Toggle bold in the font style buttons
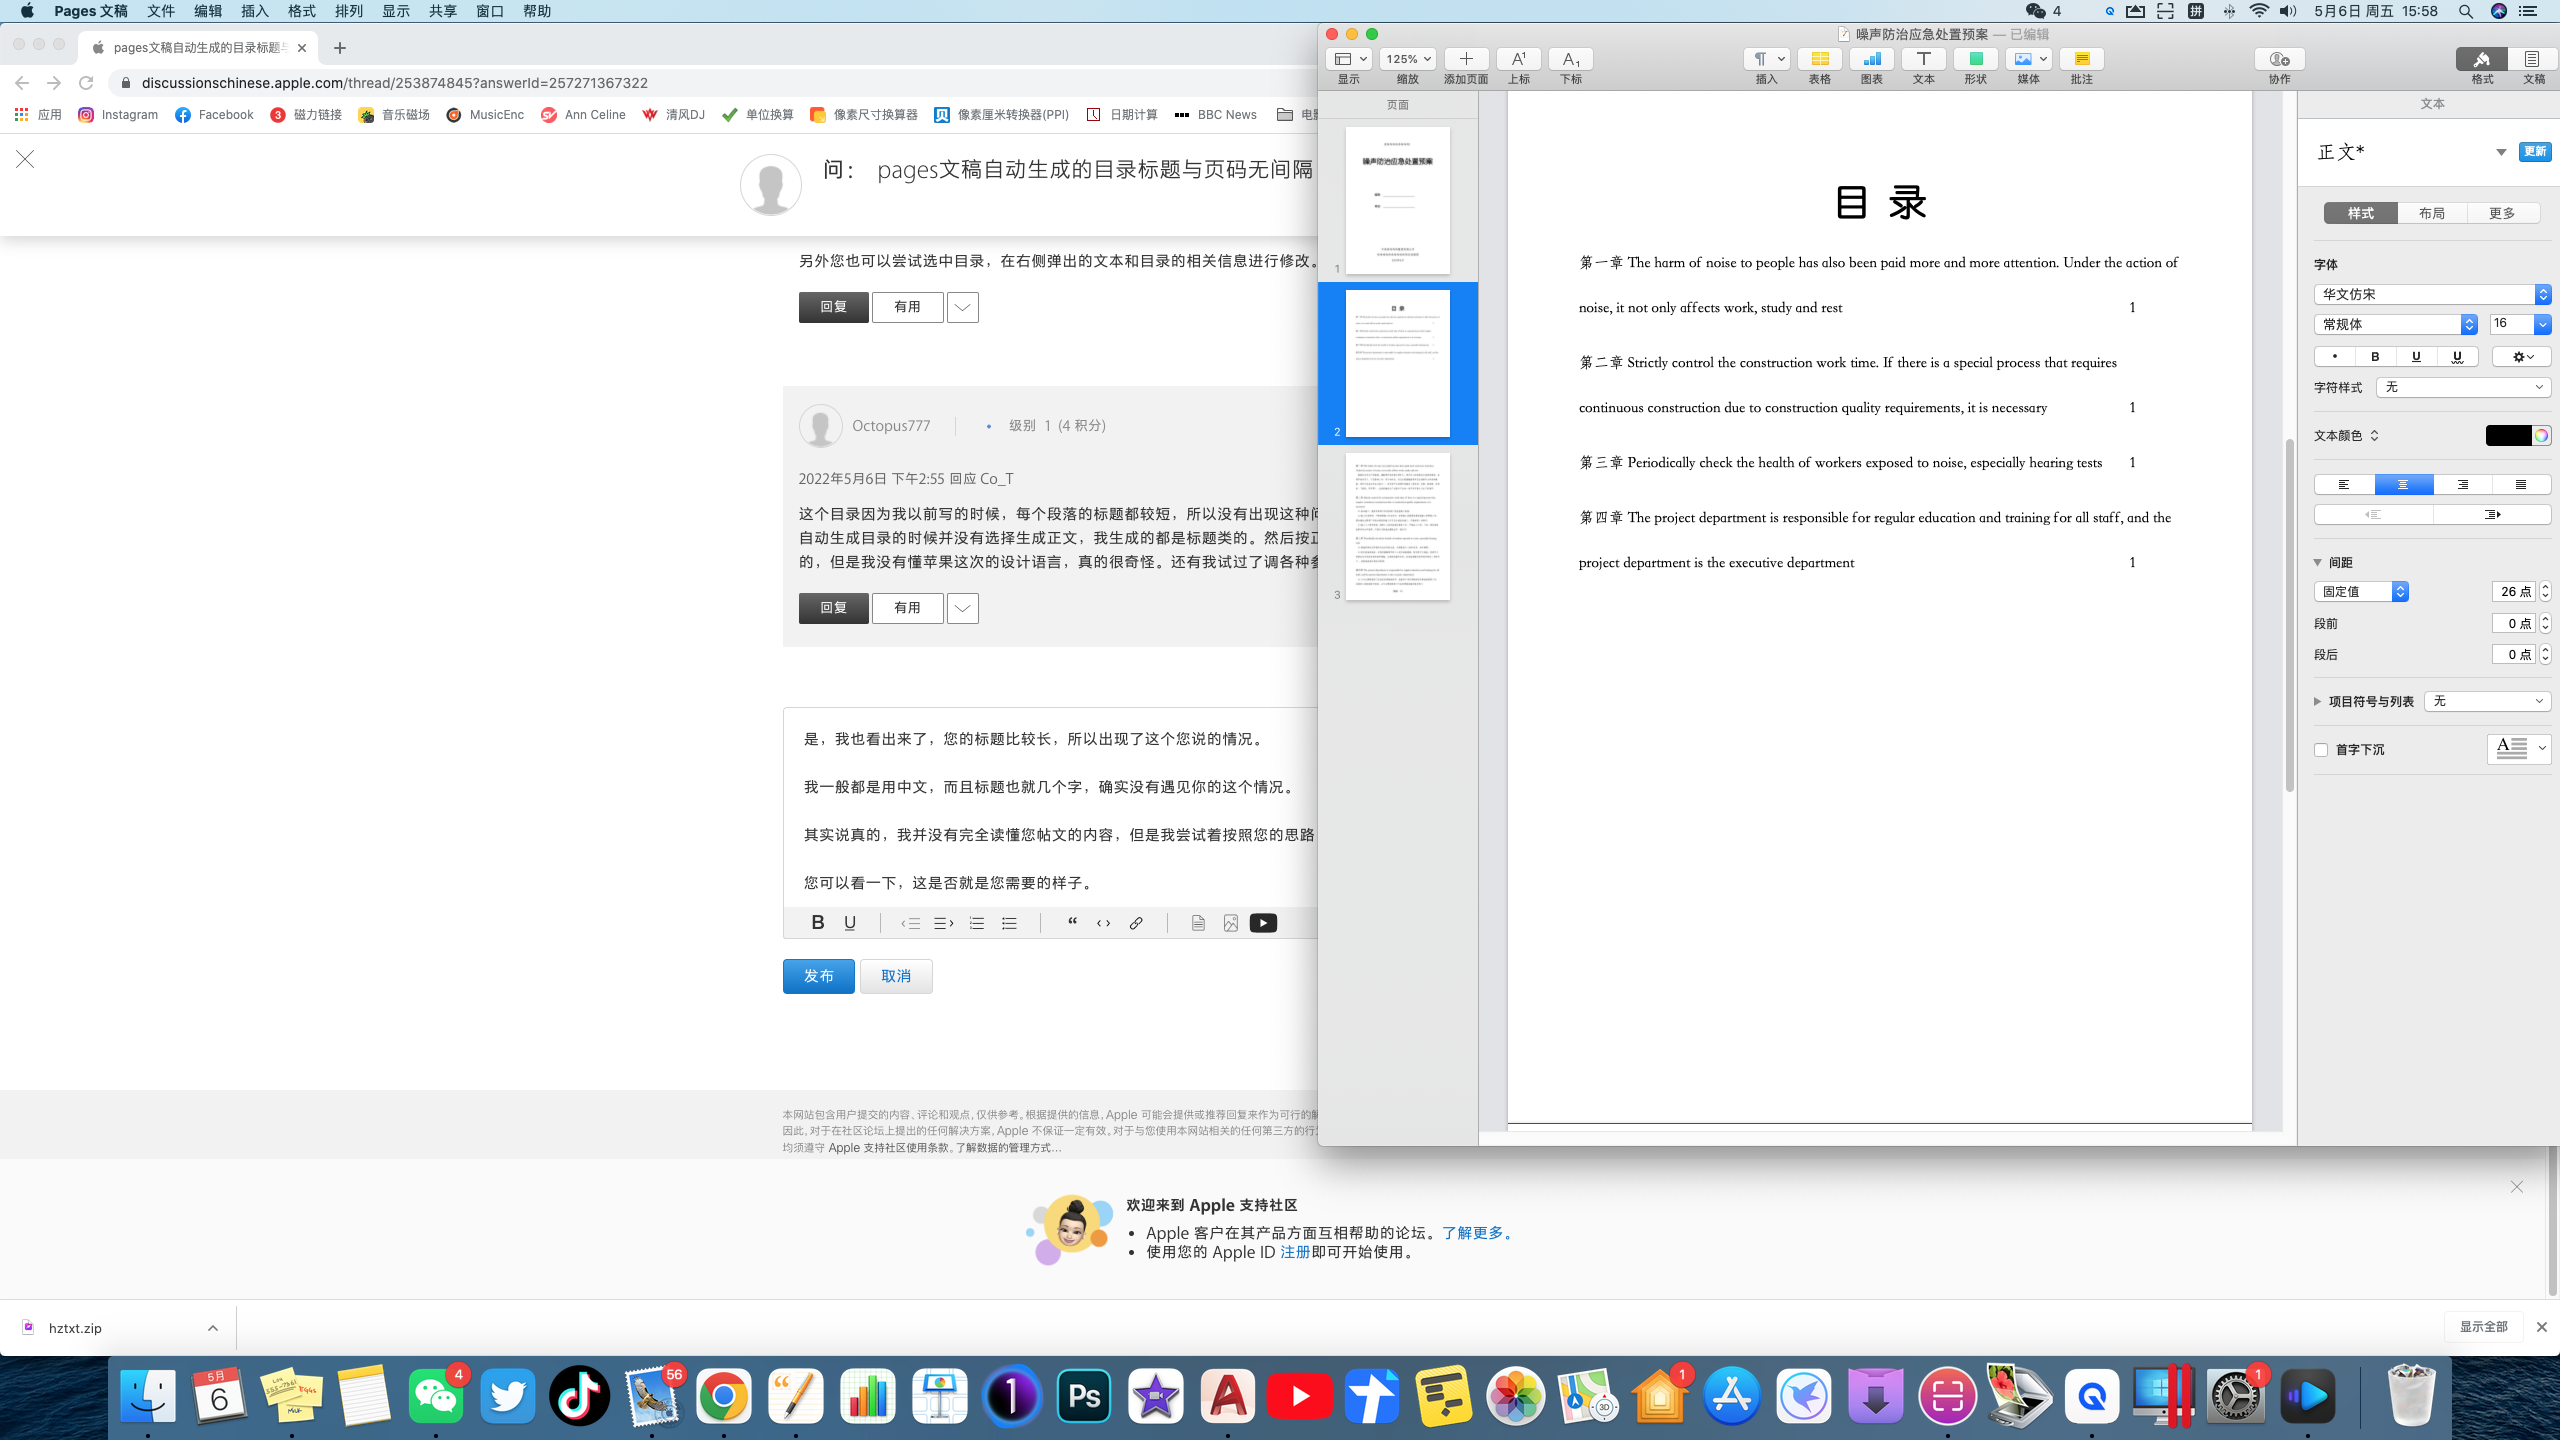Screen dimensions: 2560x1440 coord(2375,357)
